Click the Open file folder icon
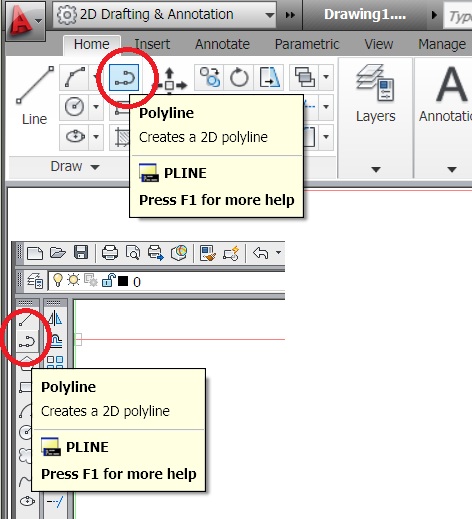Image resolution: width=472 pixels, height=519 pixels. coord(58,253)
